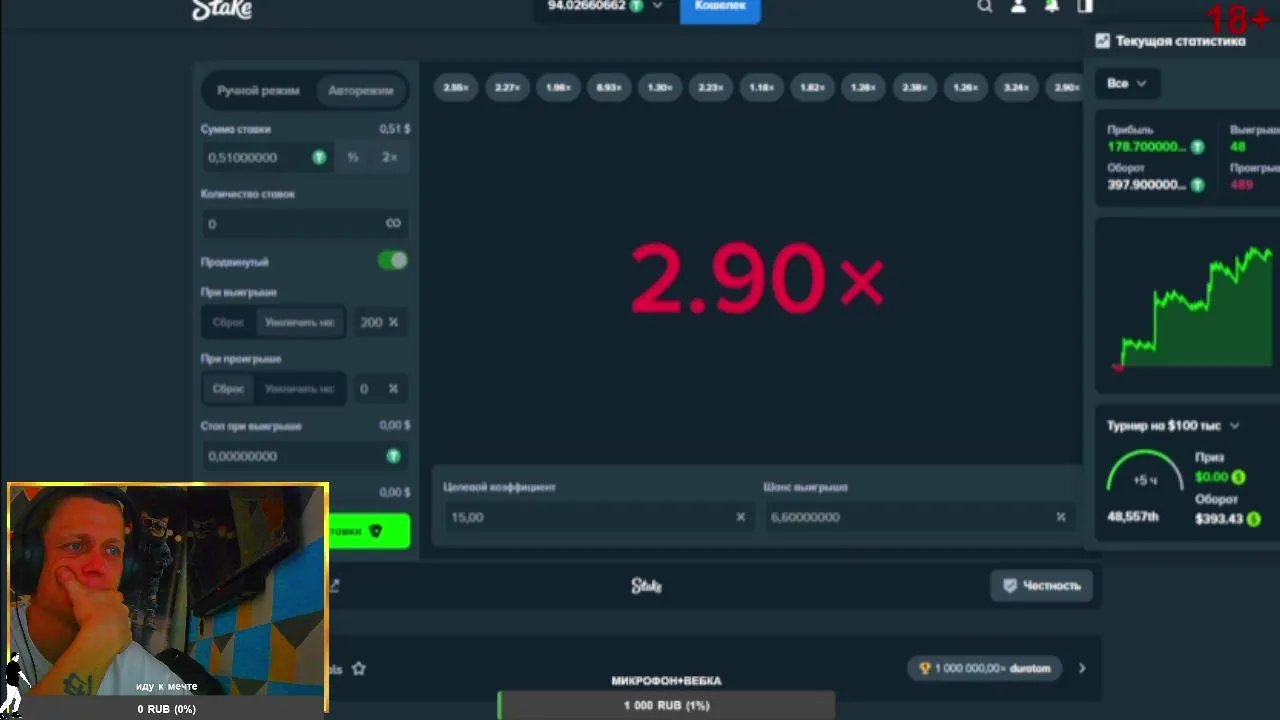
Task: Click dollar icon beside $393.43
Action: 1255,519
